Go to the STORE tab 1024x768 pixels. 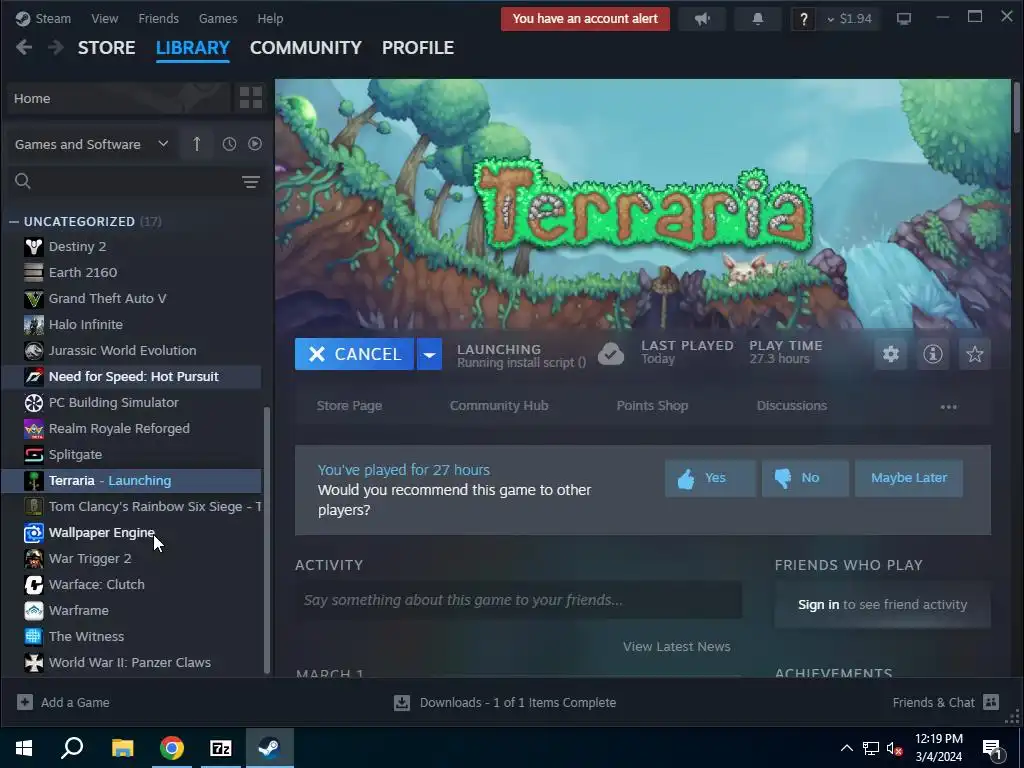click(106, 48)
